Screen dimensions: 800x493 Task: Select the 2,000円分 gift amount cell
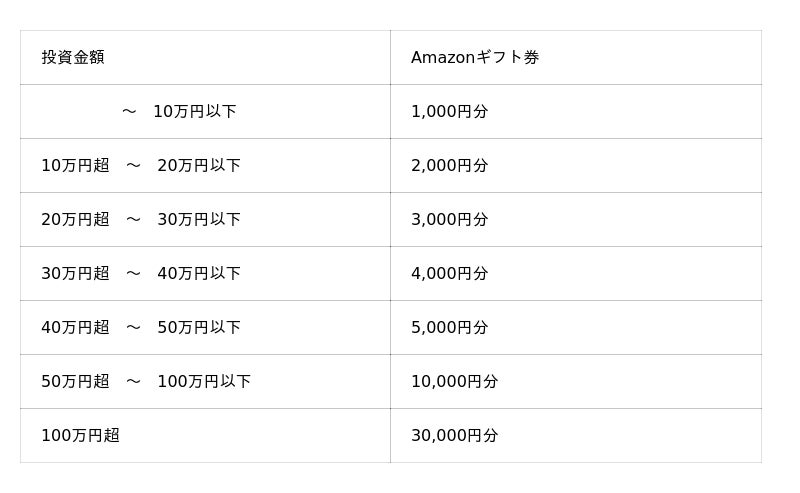[449, 165]
